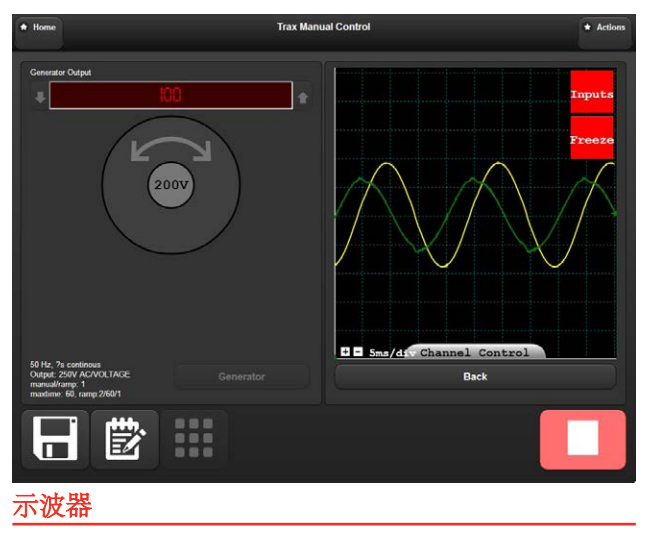Open the notes clipboard icon

(x=125, y=439)
